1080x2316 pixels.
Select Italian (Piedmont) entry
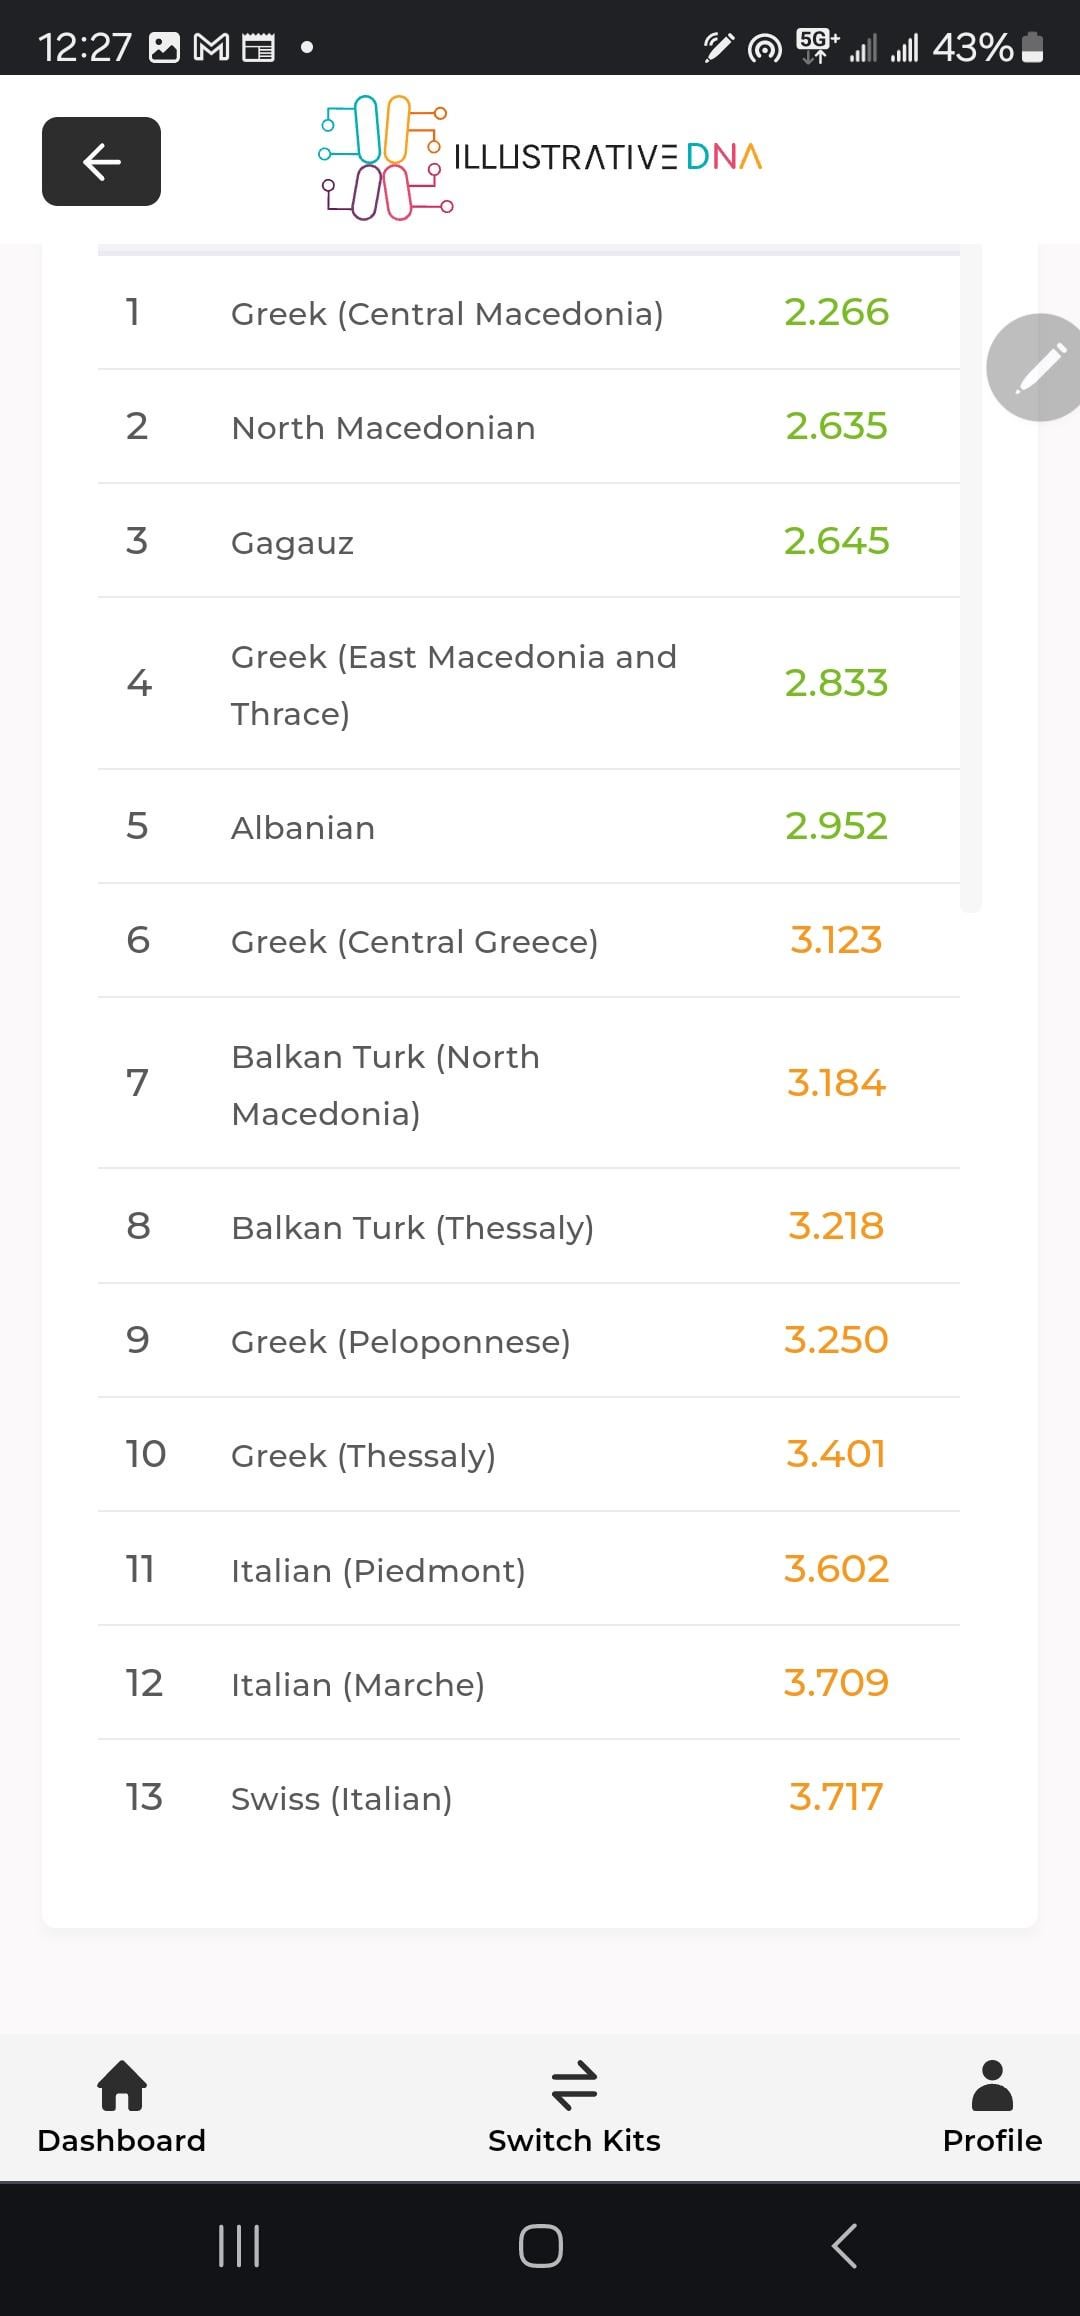tap(529, 1569)
